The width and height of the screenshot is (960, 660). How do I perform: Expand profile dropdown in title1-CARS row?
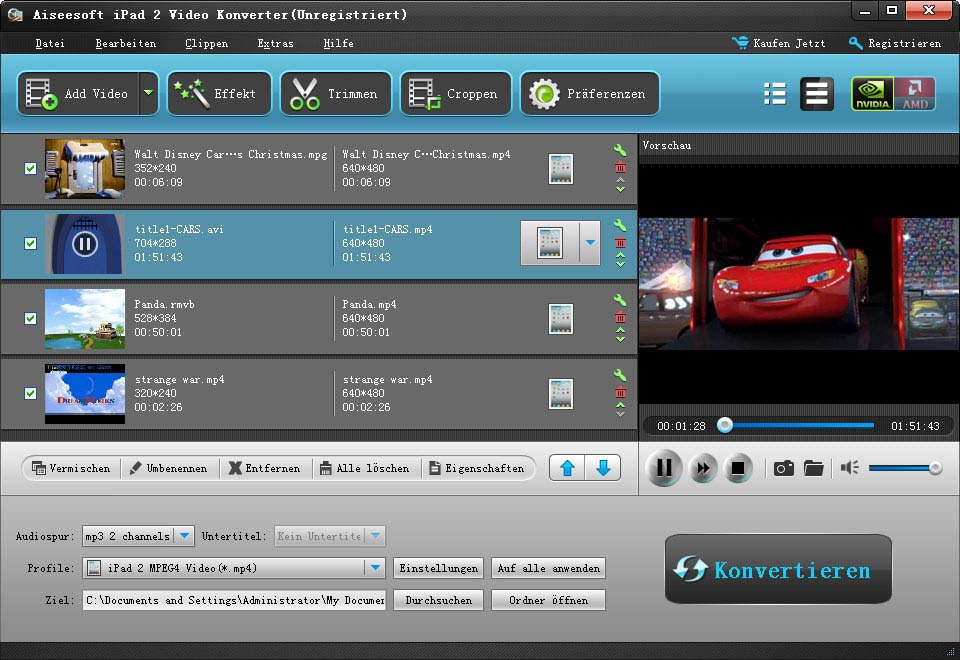click(x=590, y=243)
